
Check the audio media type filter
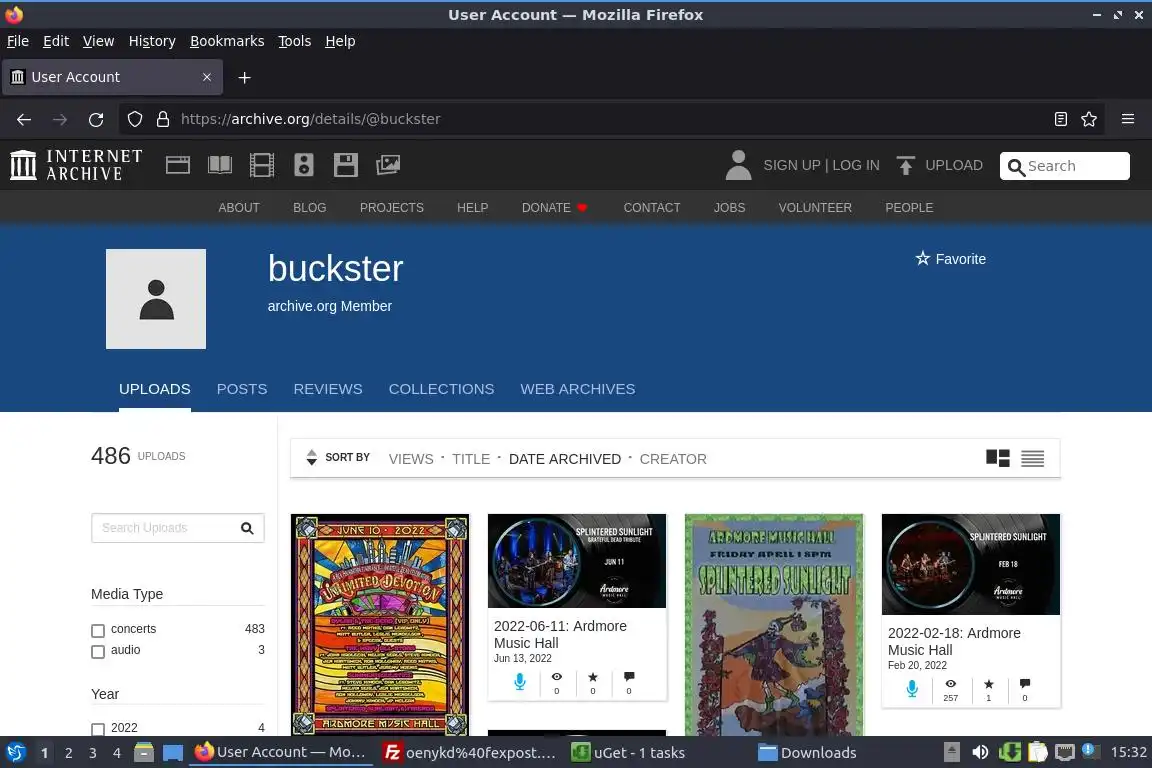(98, 652)
